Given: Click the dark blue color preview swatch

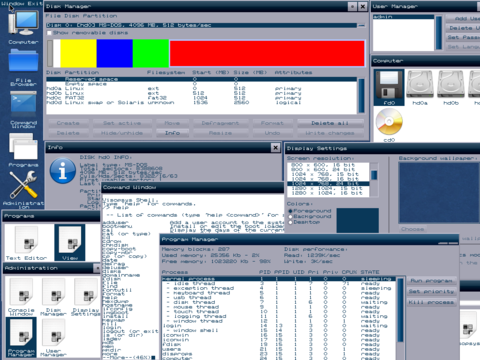Looking at the screenshot, I should tap(358, 220).
